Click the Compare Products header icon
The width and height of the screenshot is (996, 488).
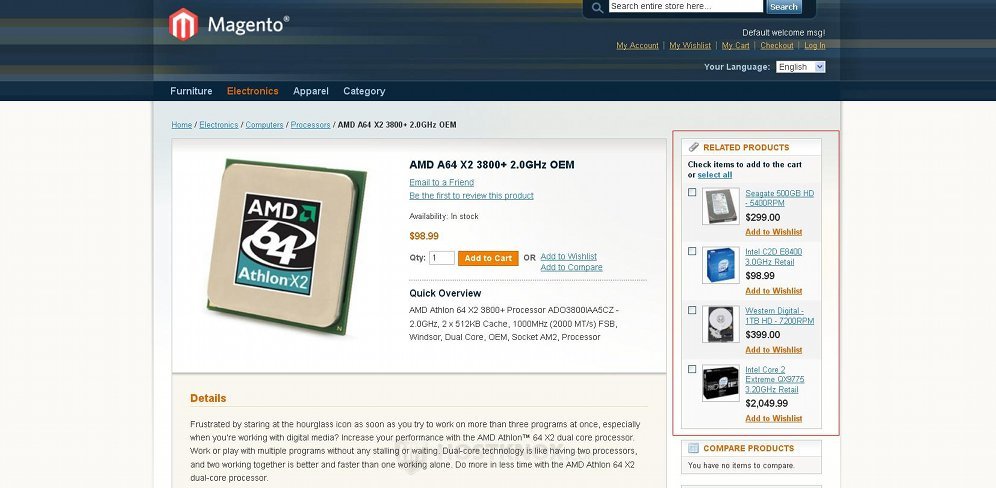point(694,448)
